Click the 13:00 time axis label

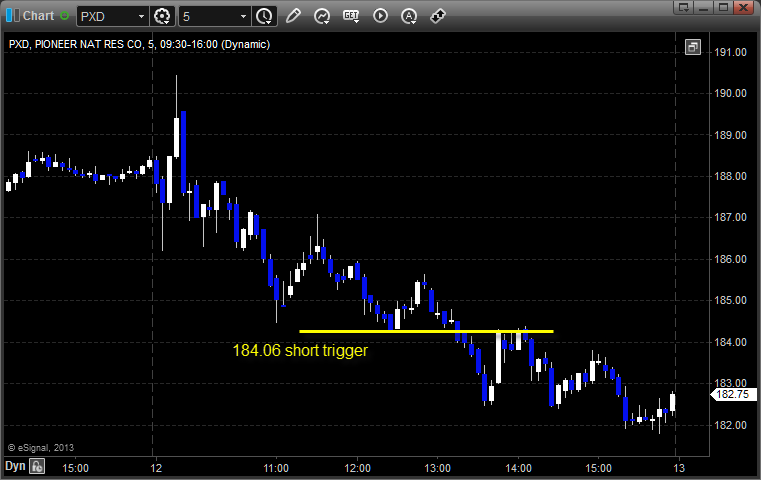[x=437, y=468]
